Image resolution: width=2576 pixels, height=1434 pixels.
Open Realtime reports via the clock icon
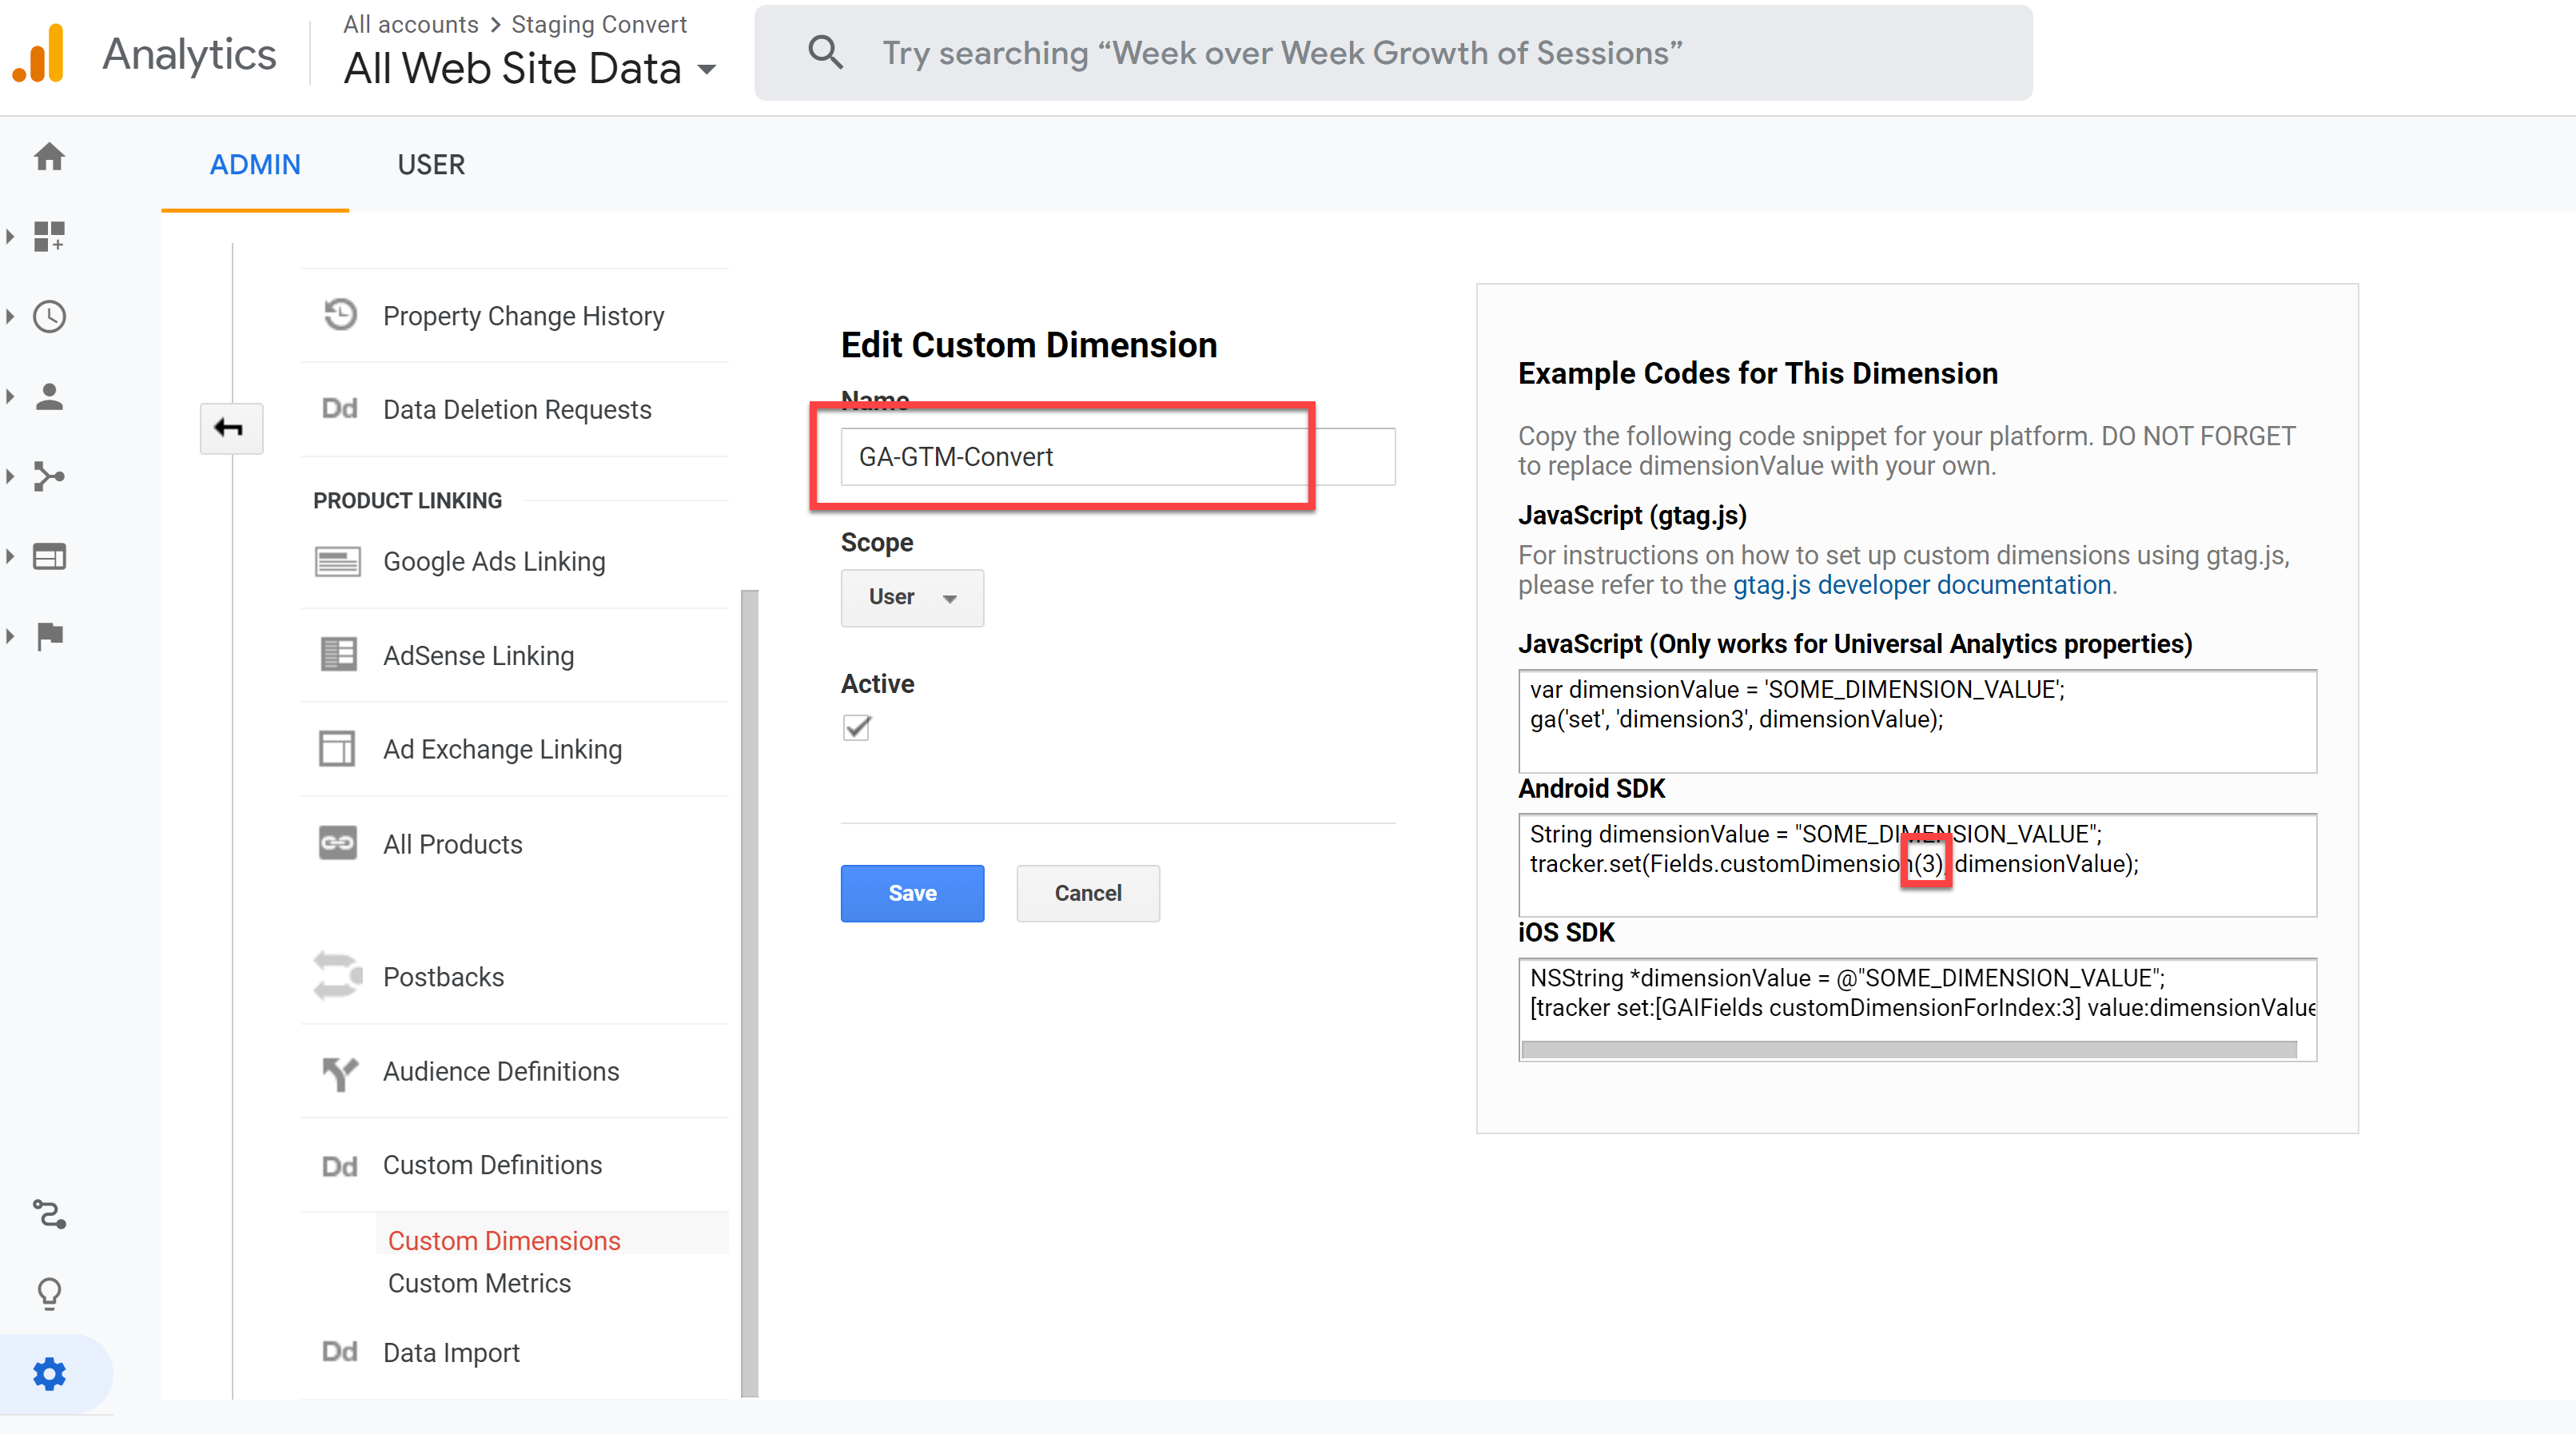click(49, 316)
